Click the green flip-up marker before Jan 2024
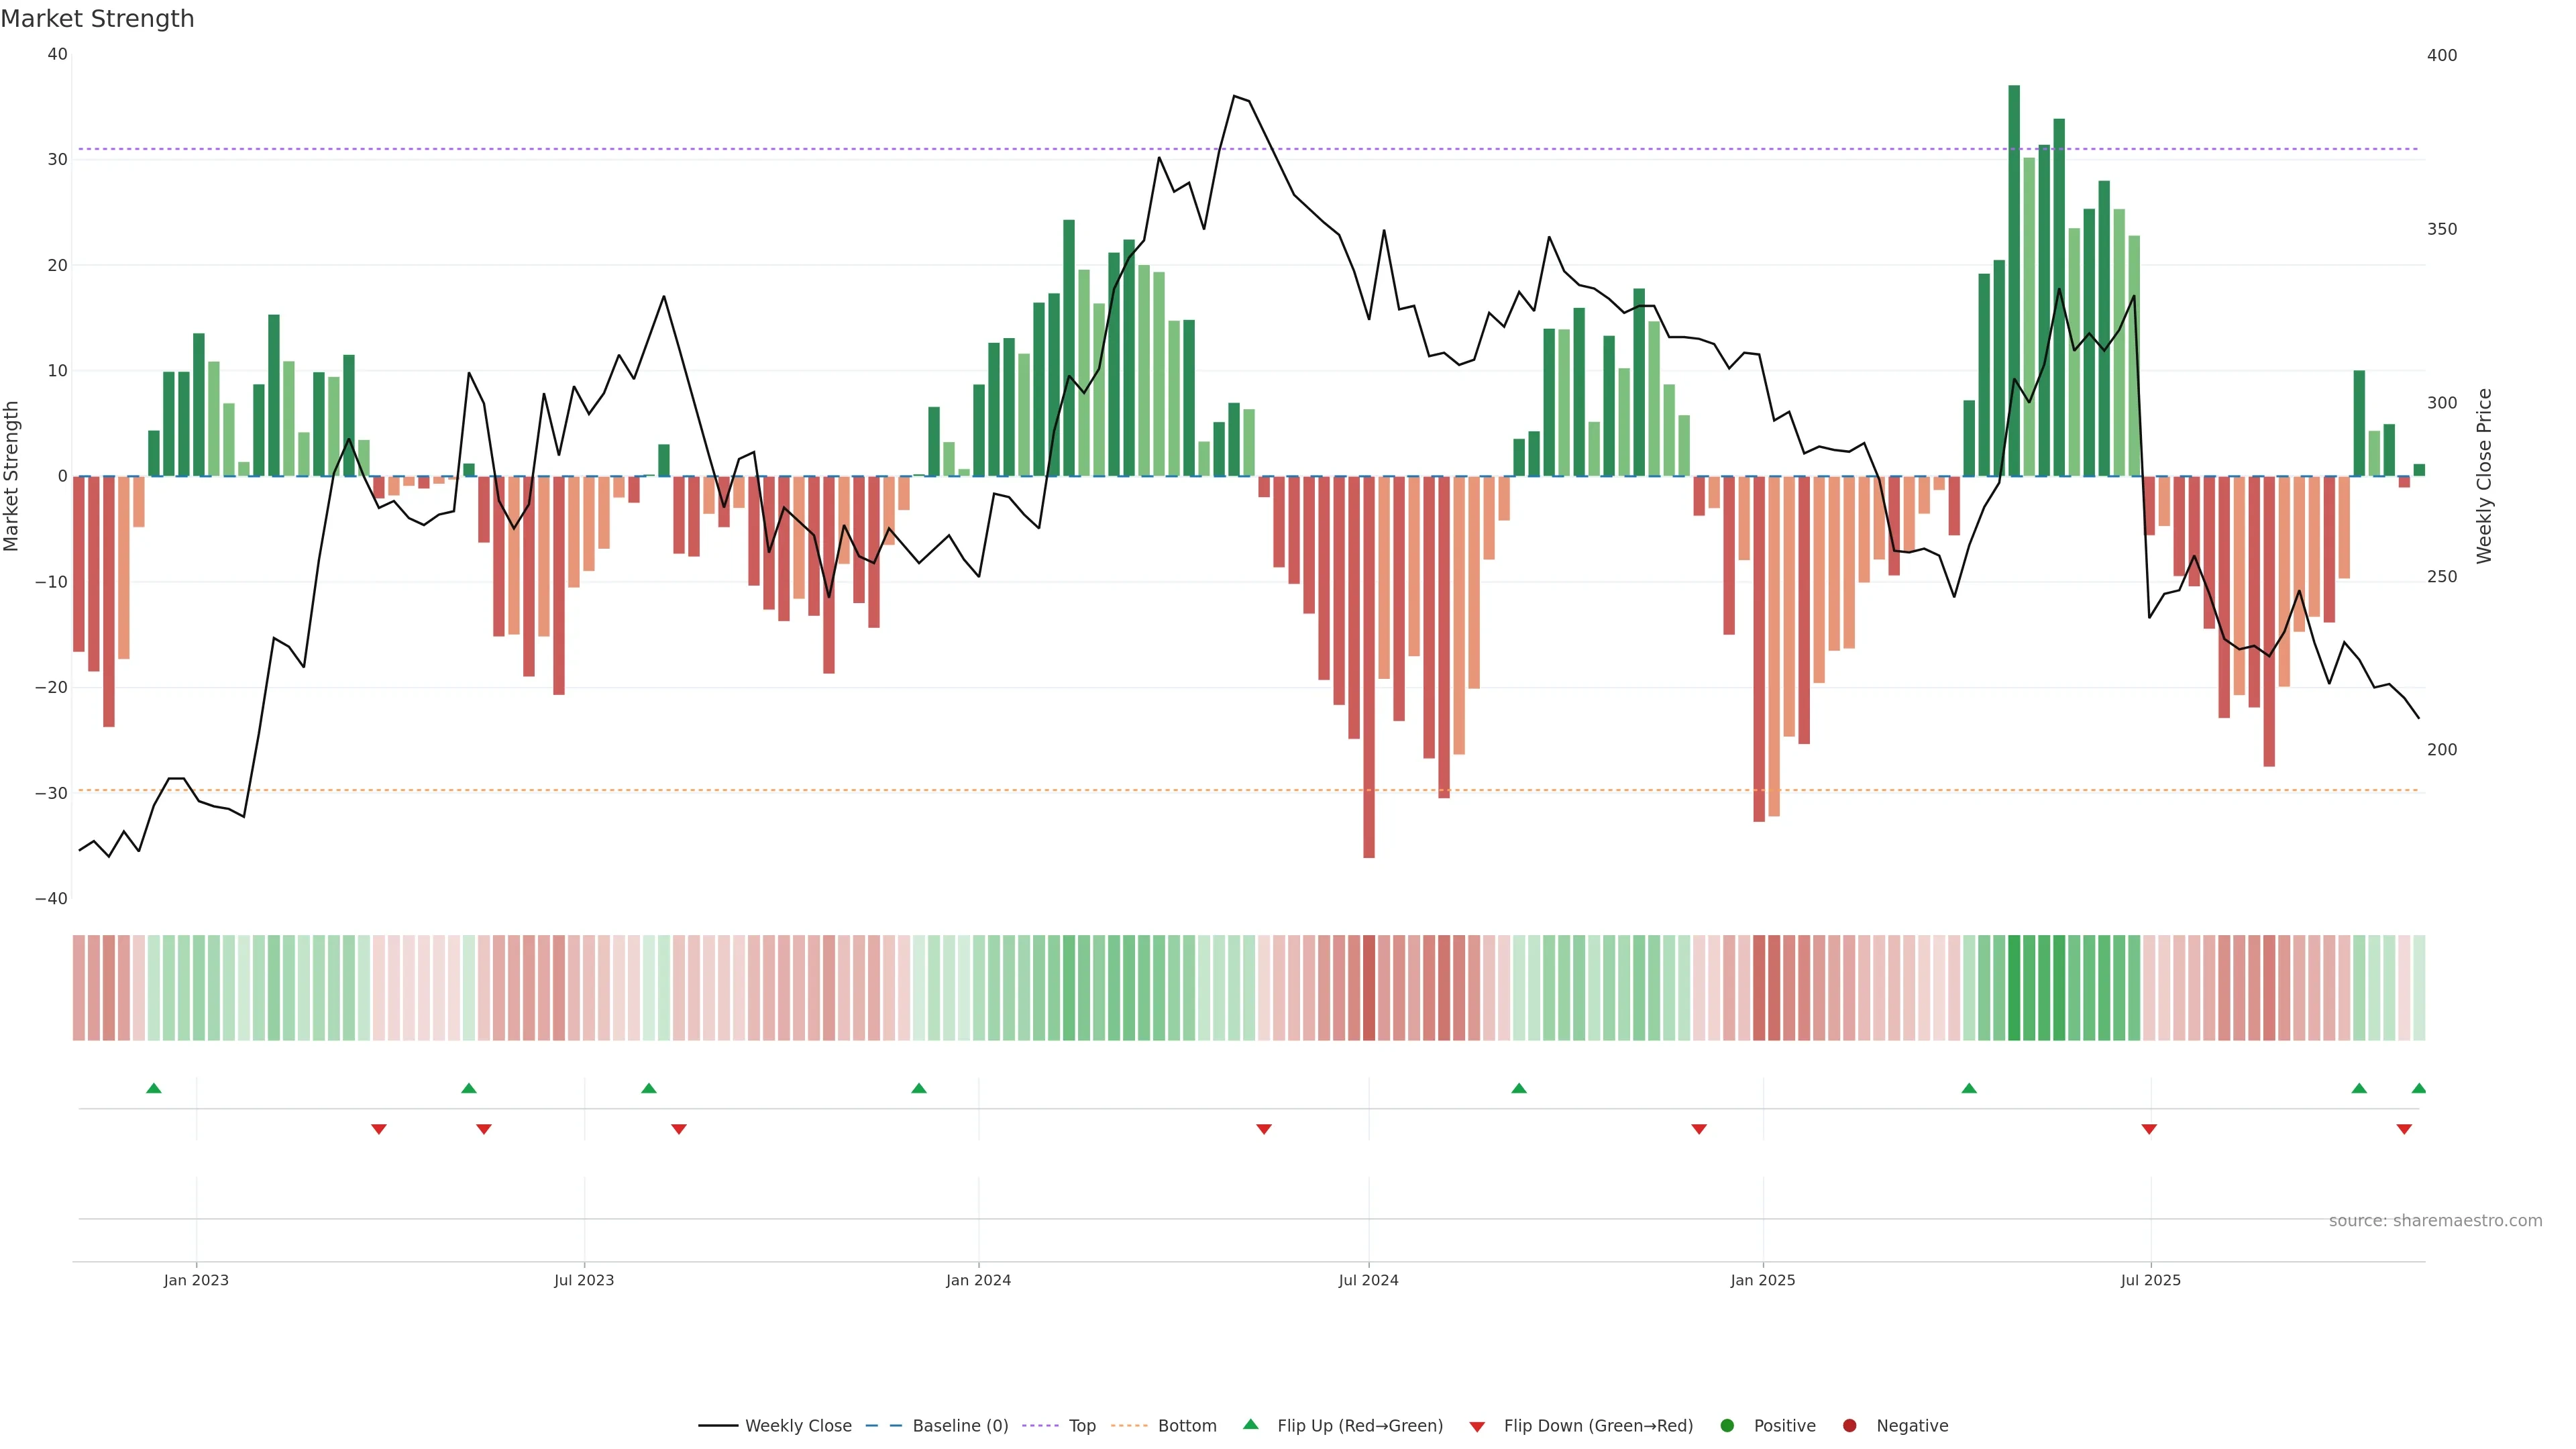Viewport: 2576px width, 1449px height. click(x=919, y=1088)
